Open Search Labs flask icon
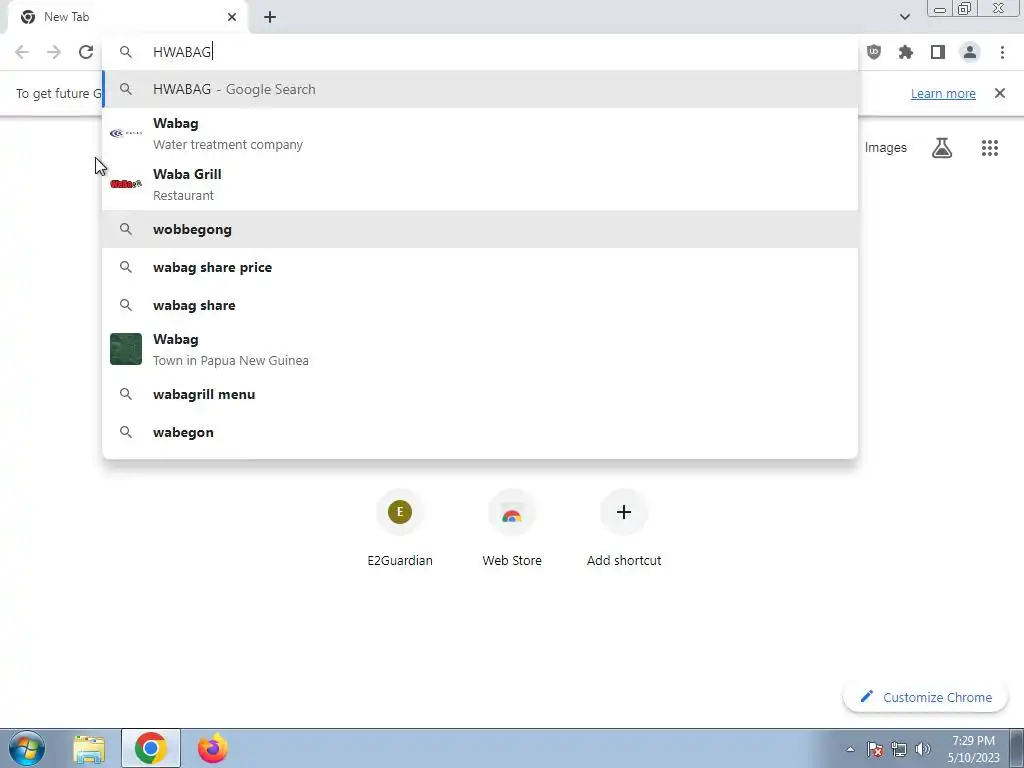This screenshot has height=768, width=1024. pyautogui.click(x=942, y=148)
